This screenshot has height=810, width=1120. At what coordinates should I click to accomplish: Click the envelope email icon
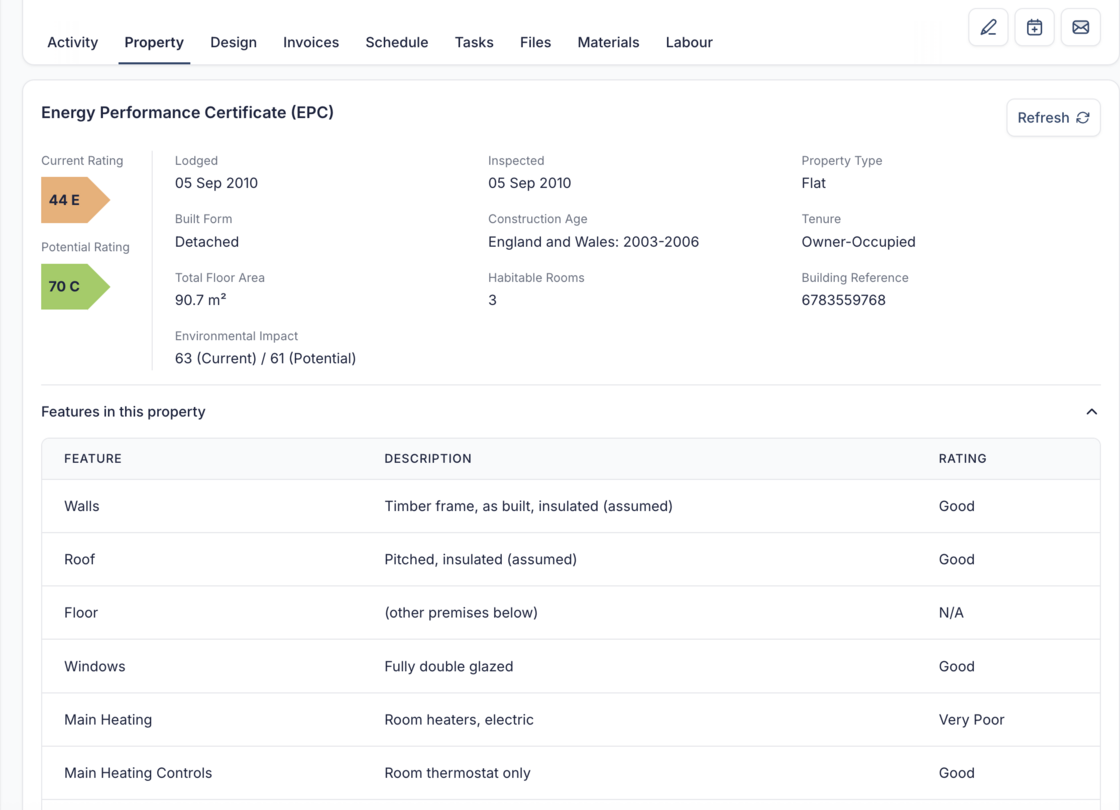[1080, 28]
